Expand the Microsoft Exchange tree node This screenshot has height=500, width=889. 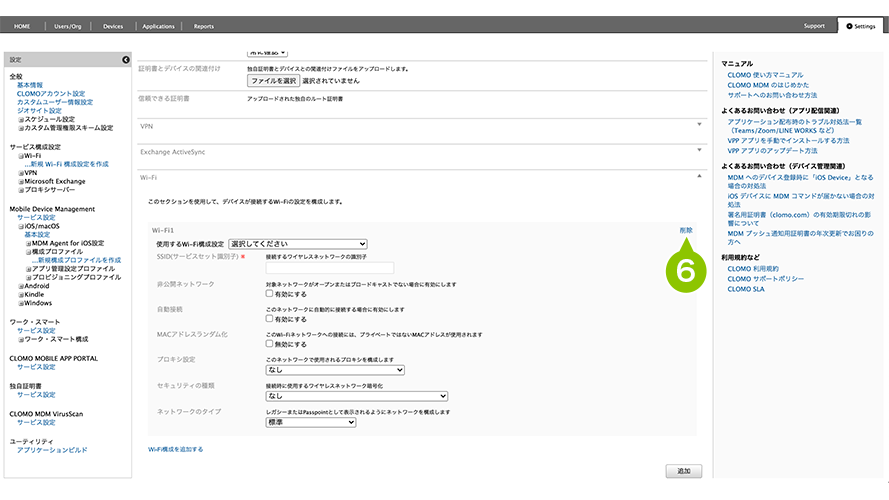pyautogui.click(x=21, y=181)
